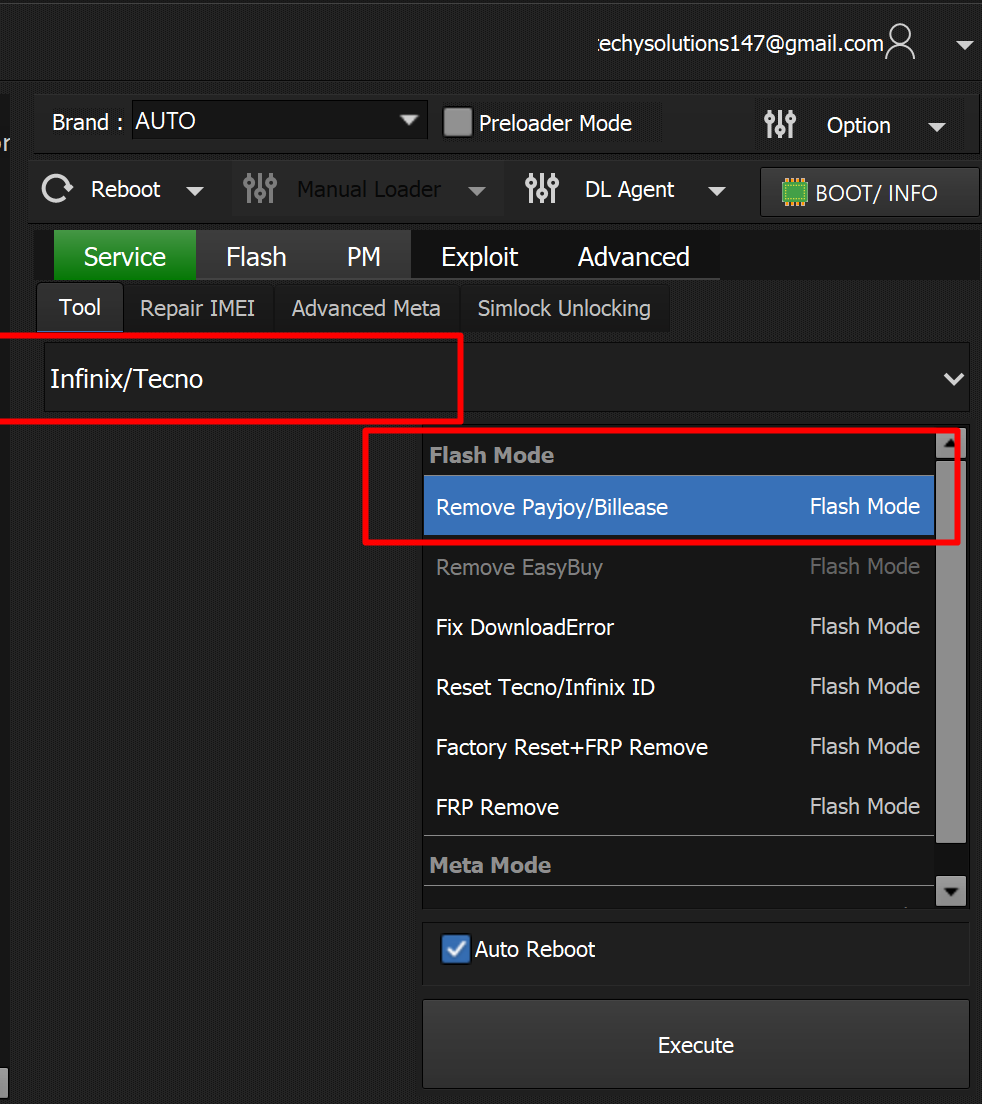Expand the Infinix/Tecno selector chevron

[x=954, y=379]
